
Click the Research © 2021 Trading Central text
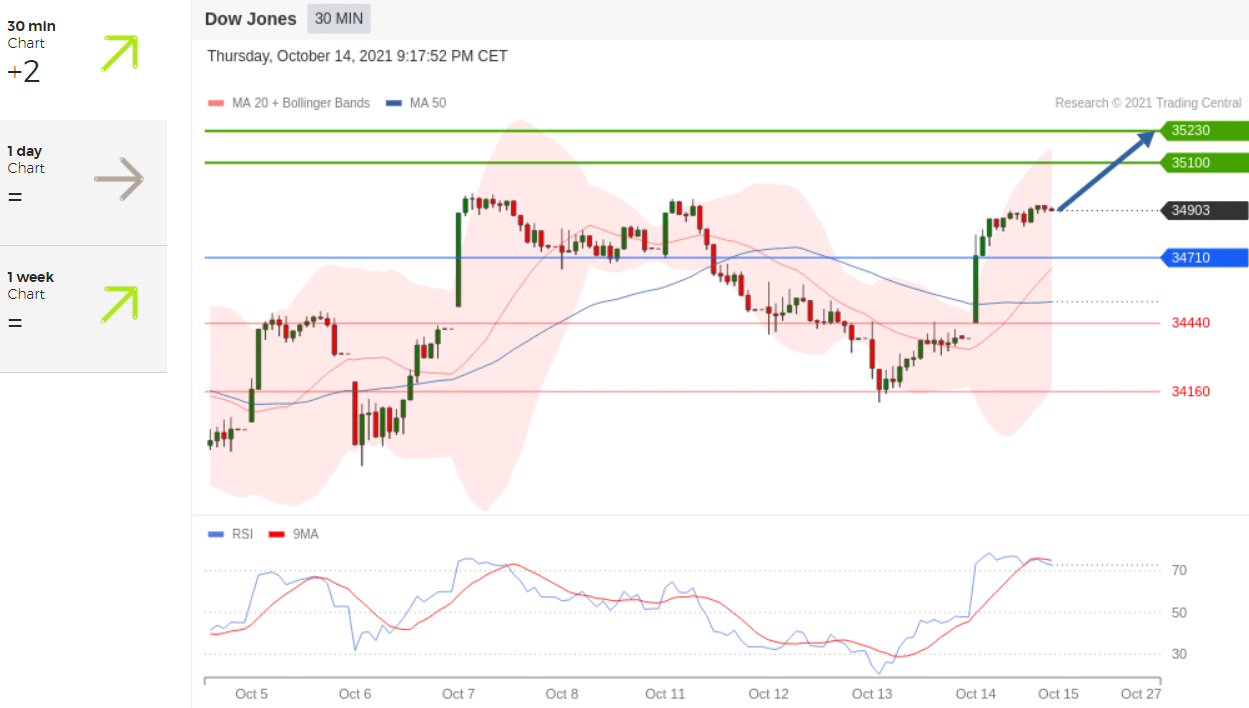(1148, 103)
